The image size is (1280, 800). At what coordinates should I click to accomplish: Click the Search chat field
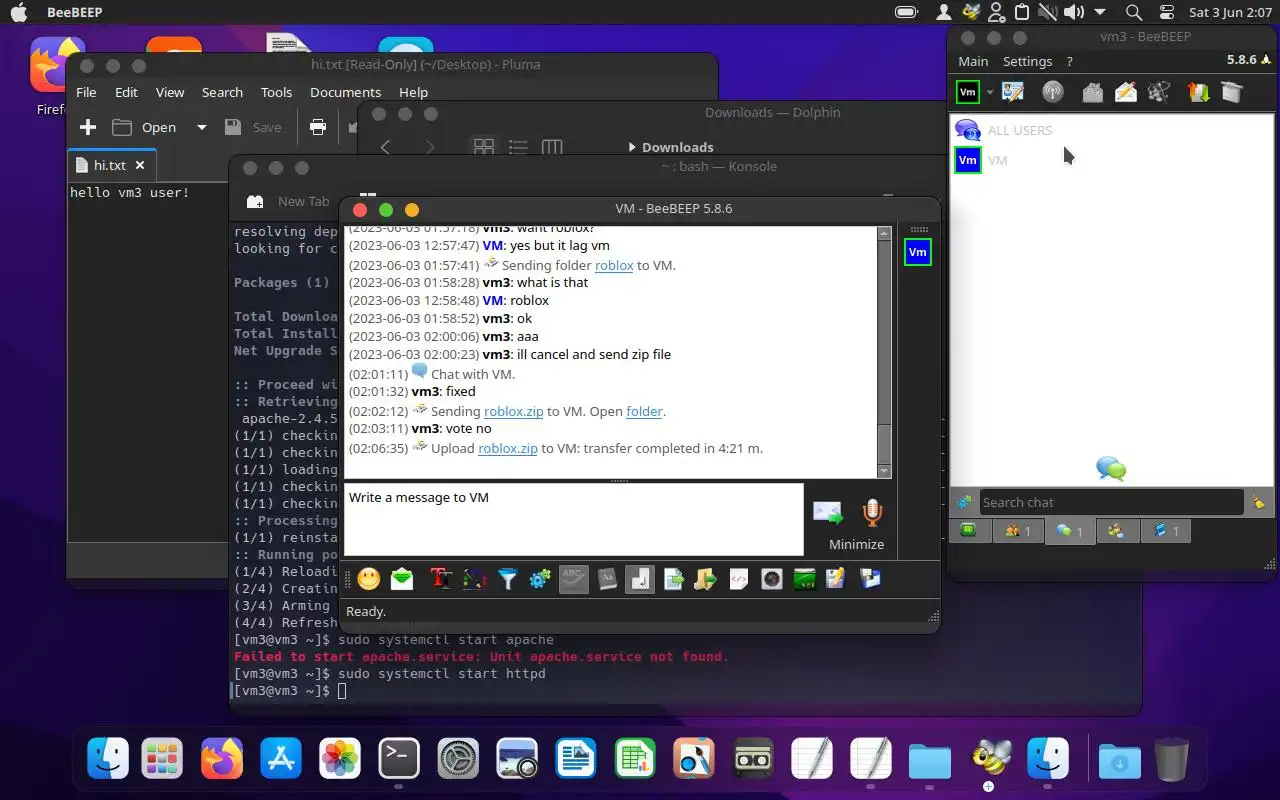1109,502
